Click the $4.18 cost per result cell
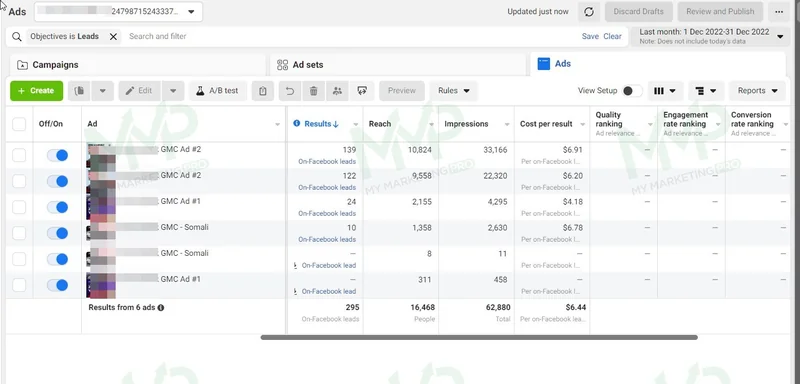Image resolution: width=800 pixels, height=384 pixels. [x=572, y=201]
